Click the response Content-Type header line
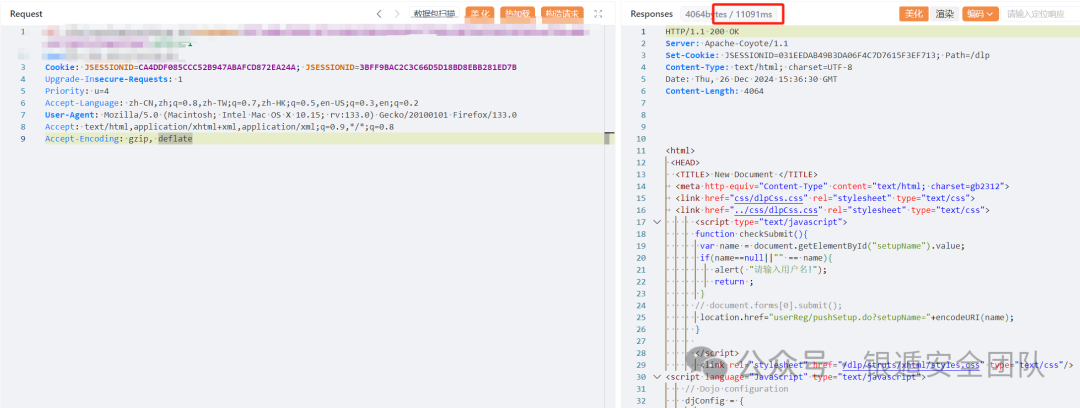The width and height of the screenshot is (1080, 408). [758, 68]
